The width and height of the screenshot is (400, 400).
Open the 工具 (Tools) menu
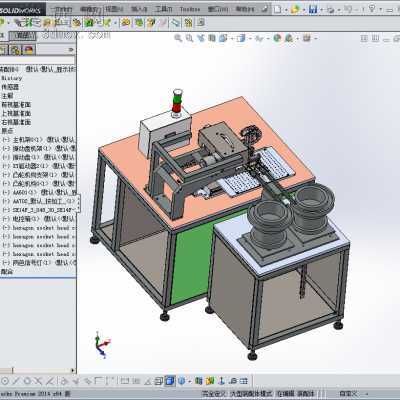coord(163,9)
